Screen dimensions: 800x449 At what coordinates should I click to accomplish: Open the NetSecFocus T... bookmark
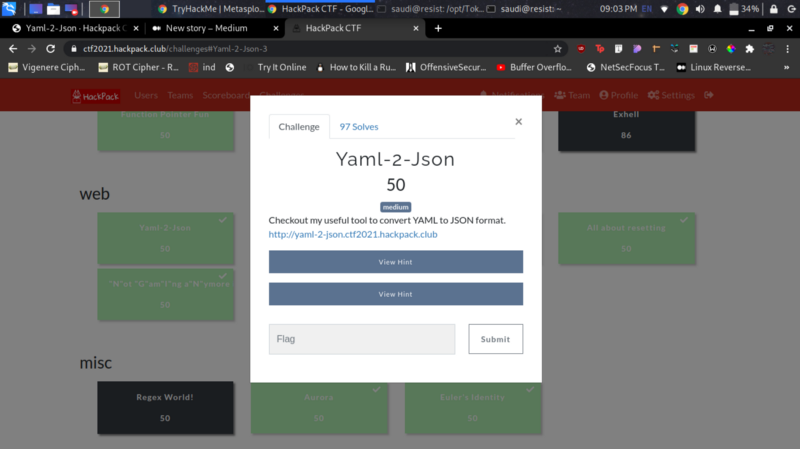[x=626, y=67]
